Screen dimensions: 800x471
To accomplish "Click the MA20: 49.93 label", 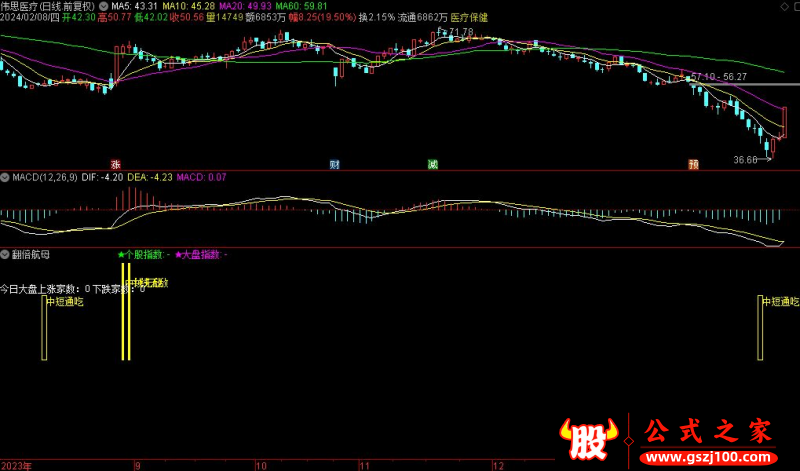I will [x=245, y=7].
